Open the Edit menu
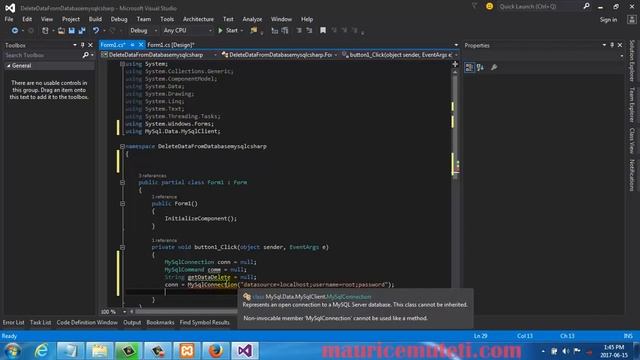The image size is (640, 360). [x=27, y=19]
